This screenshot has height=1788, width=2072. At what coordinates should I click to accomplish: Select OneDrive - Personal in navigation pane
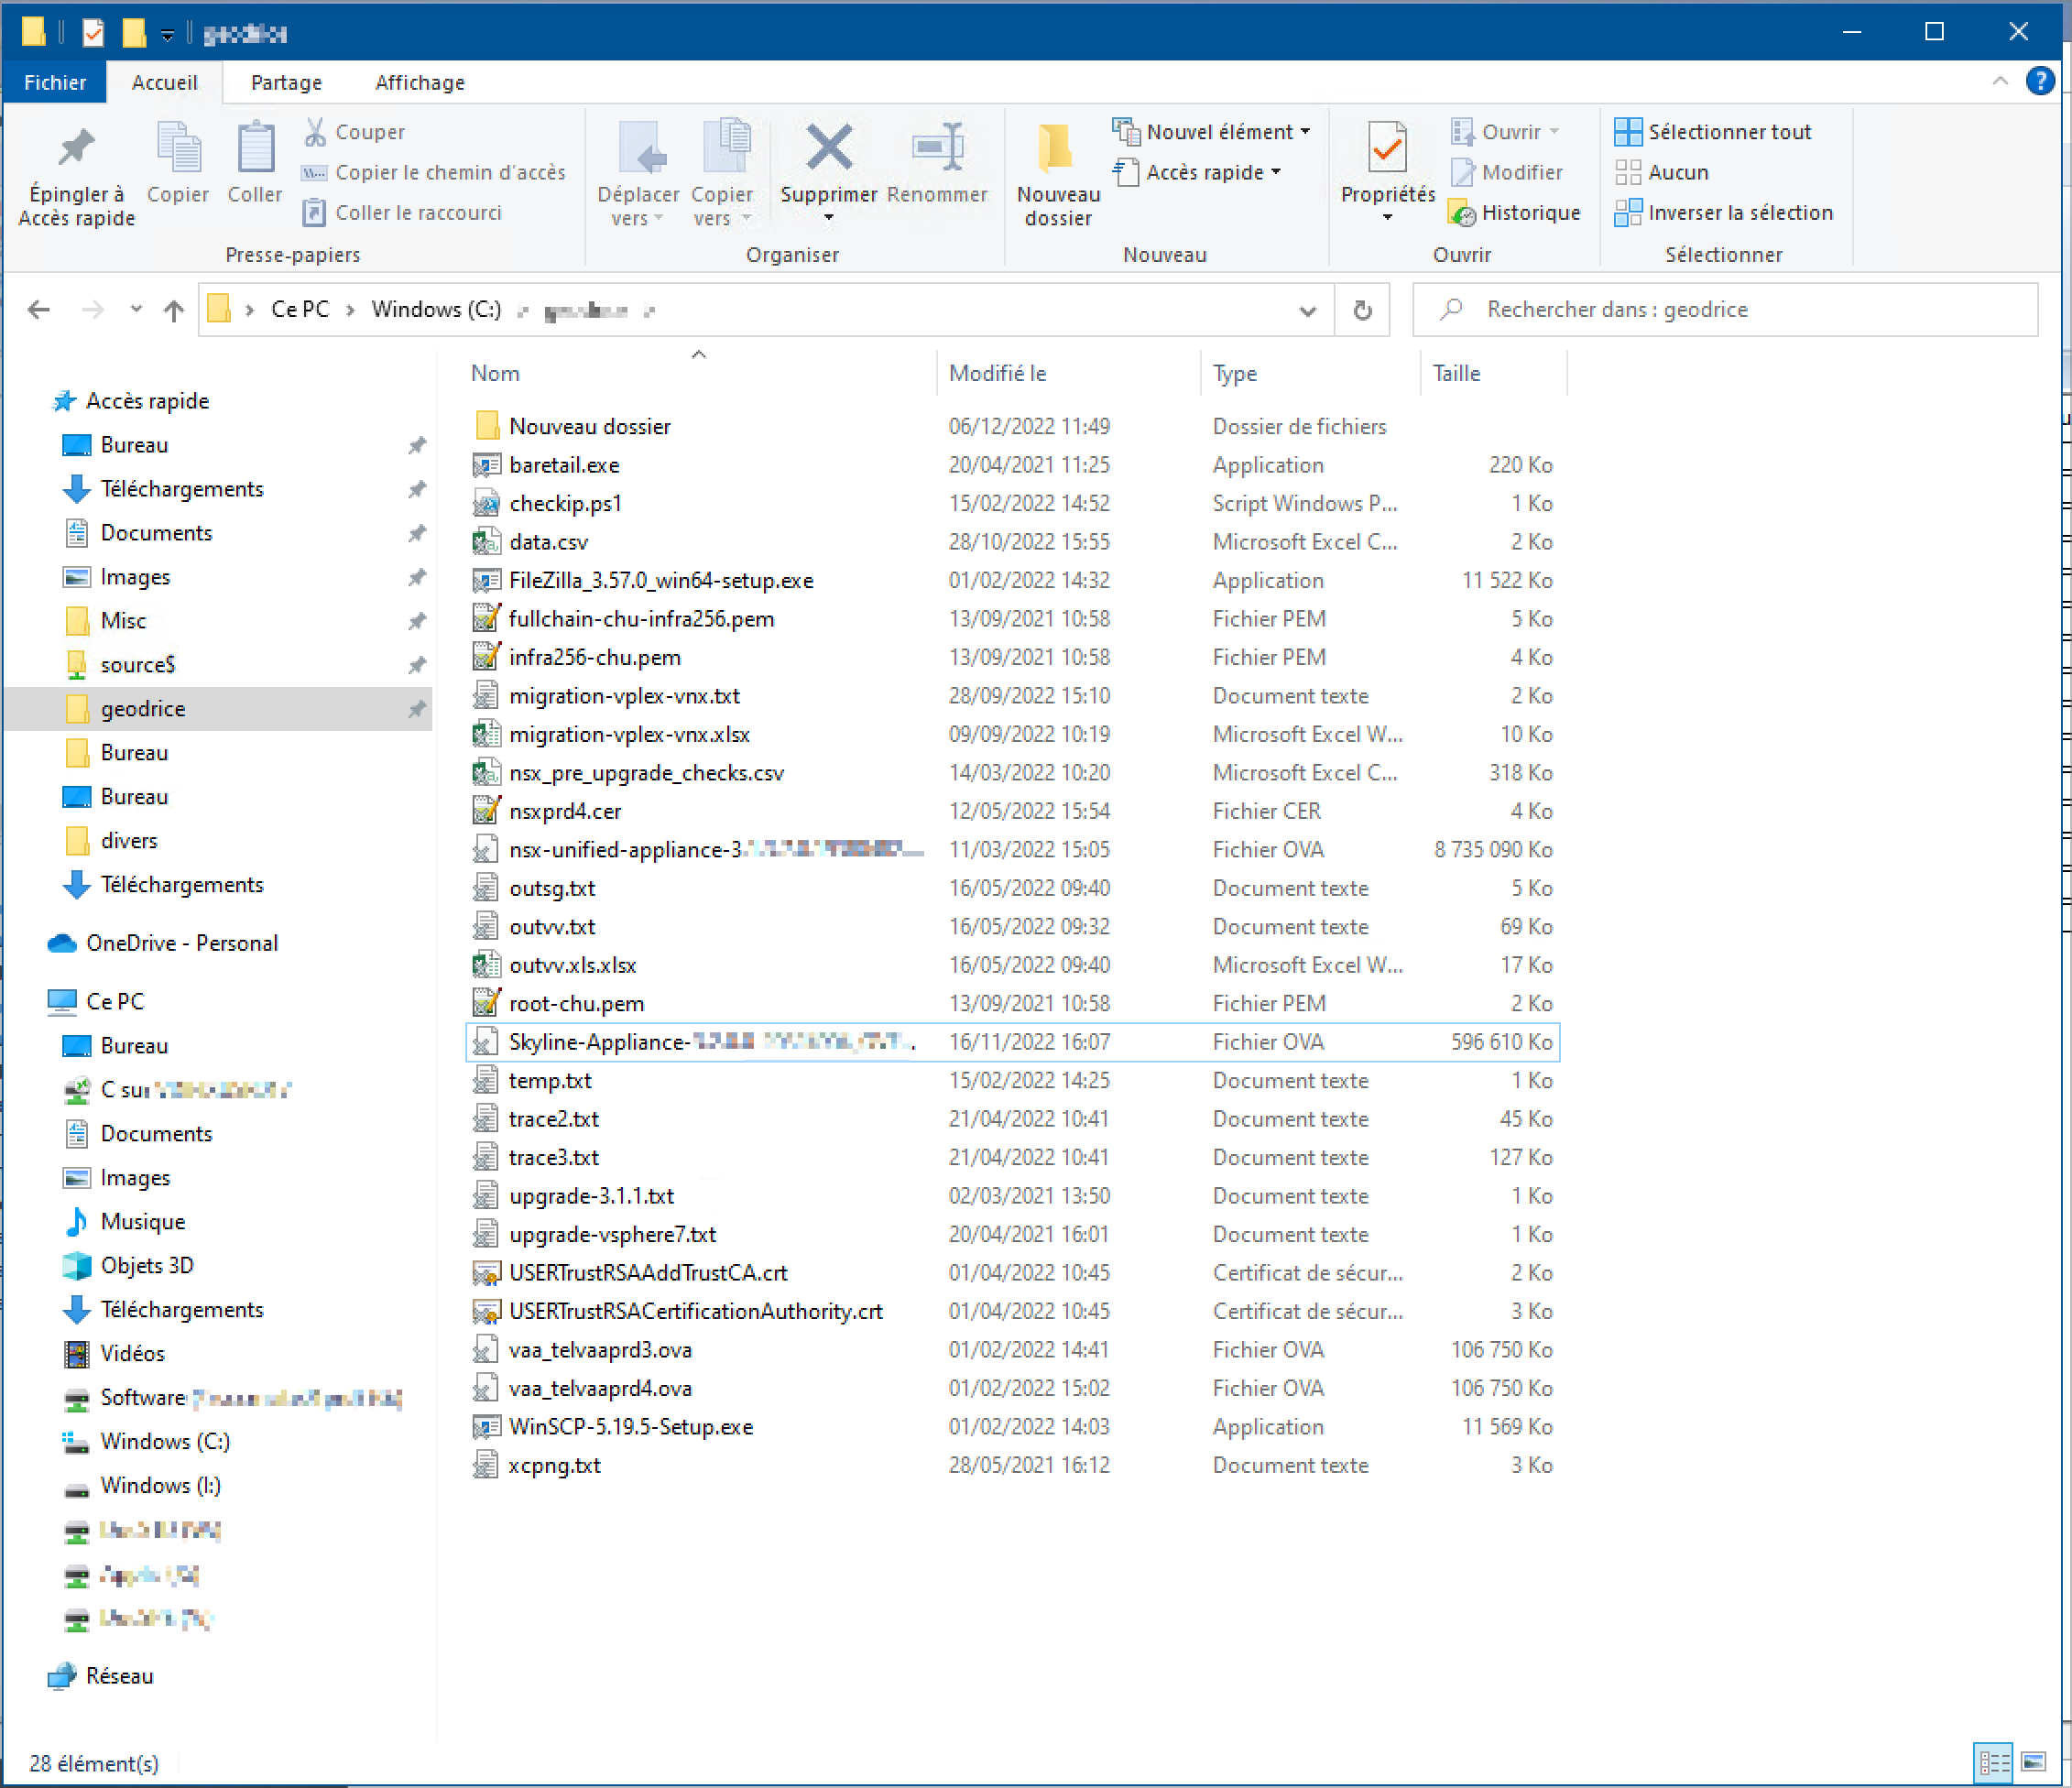pyautogui.click(x=181, y=943)
